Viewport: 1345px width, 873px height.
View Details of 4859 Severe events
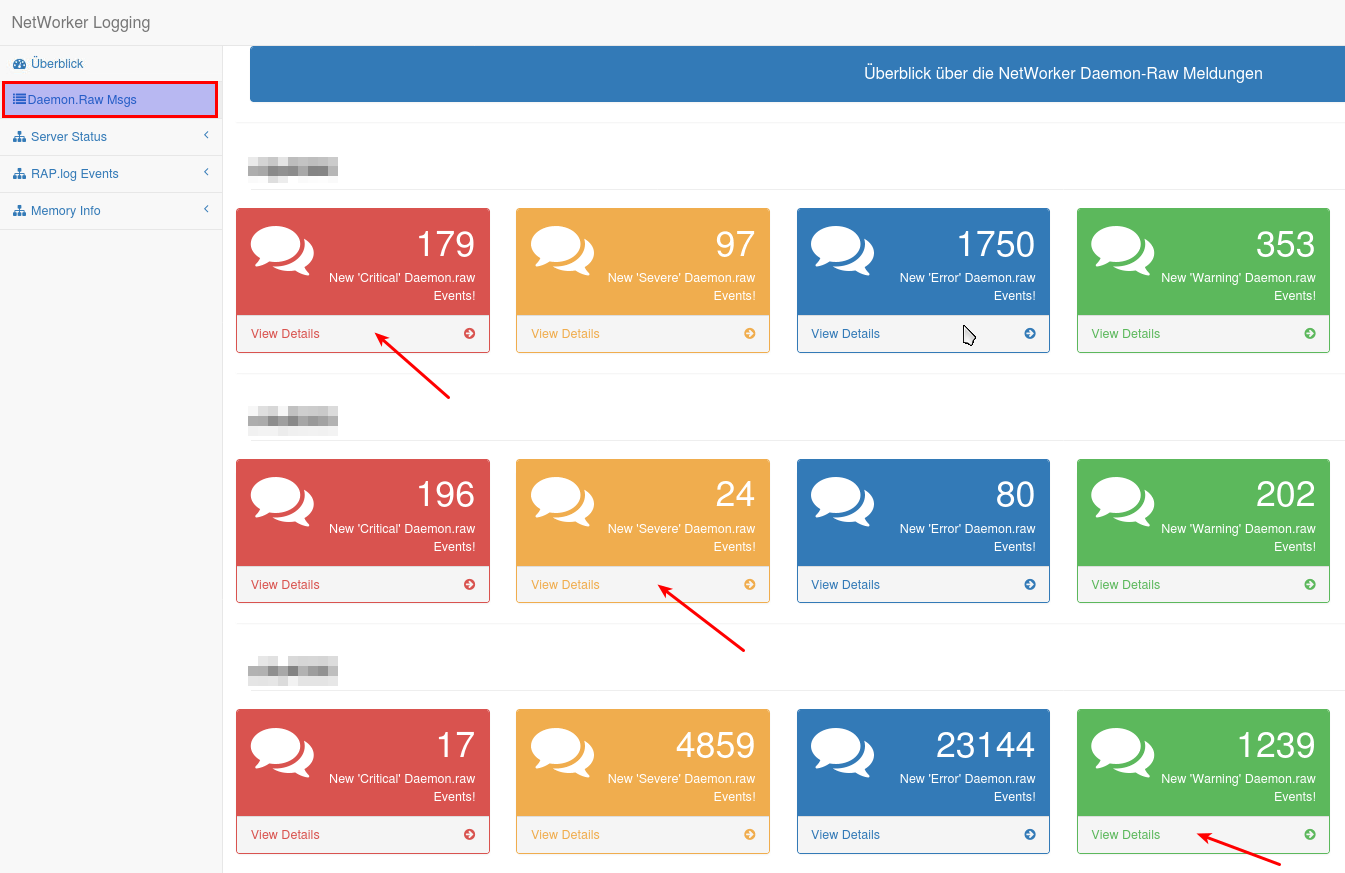(565, 835)
